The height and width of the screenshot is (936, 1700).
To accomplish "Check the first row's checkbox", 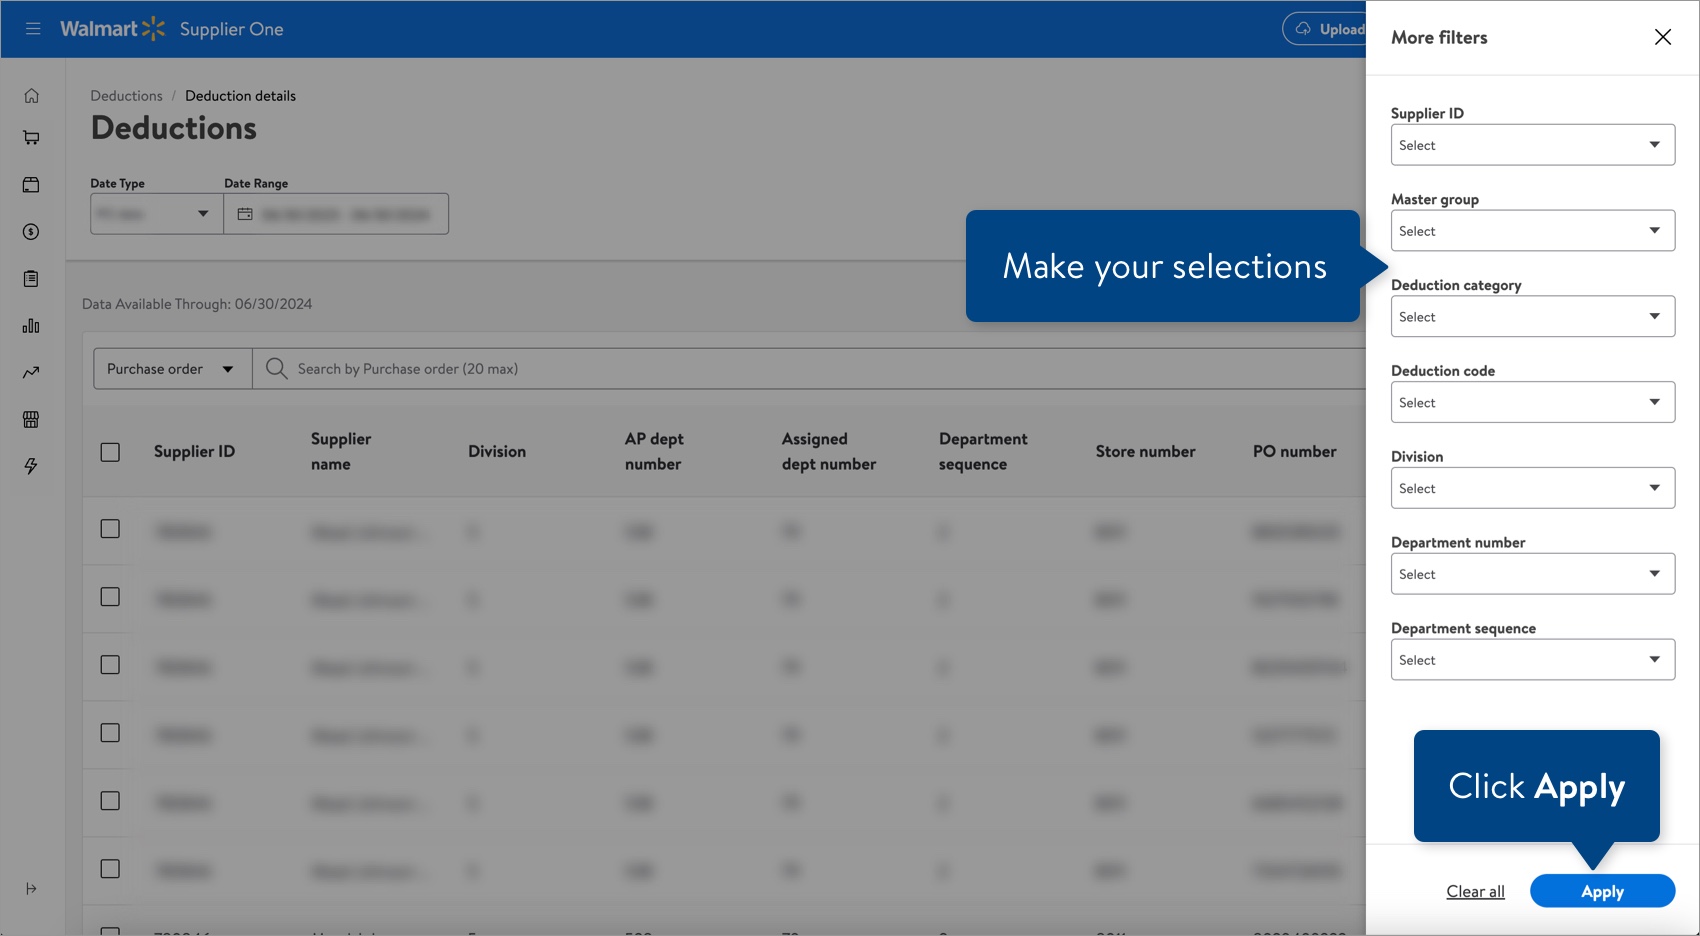I will pos(109,529).
